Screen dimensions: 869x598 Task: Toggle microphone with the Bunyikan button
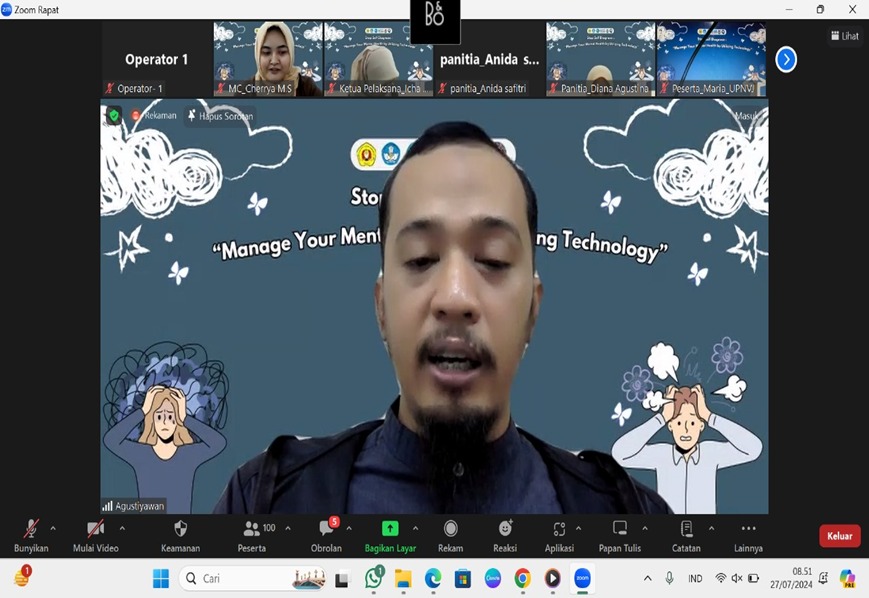(x=31, y=529)
